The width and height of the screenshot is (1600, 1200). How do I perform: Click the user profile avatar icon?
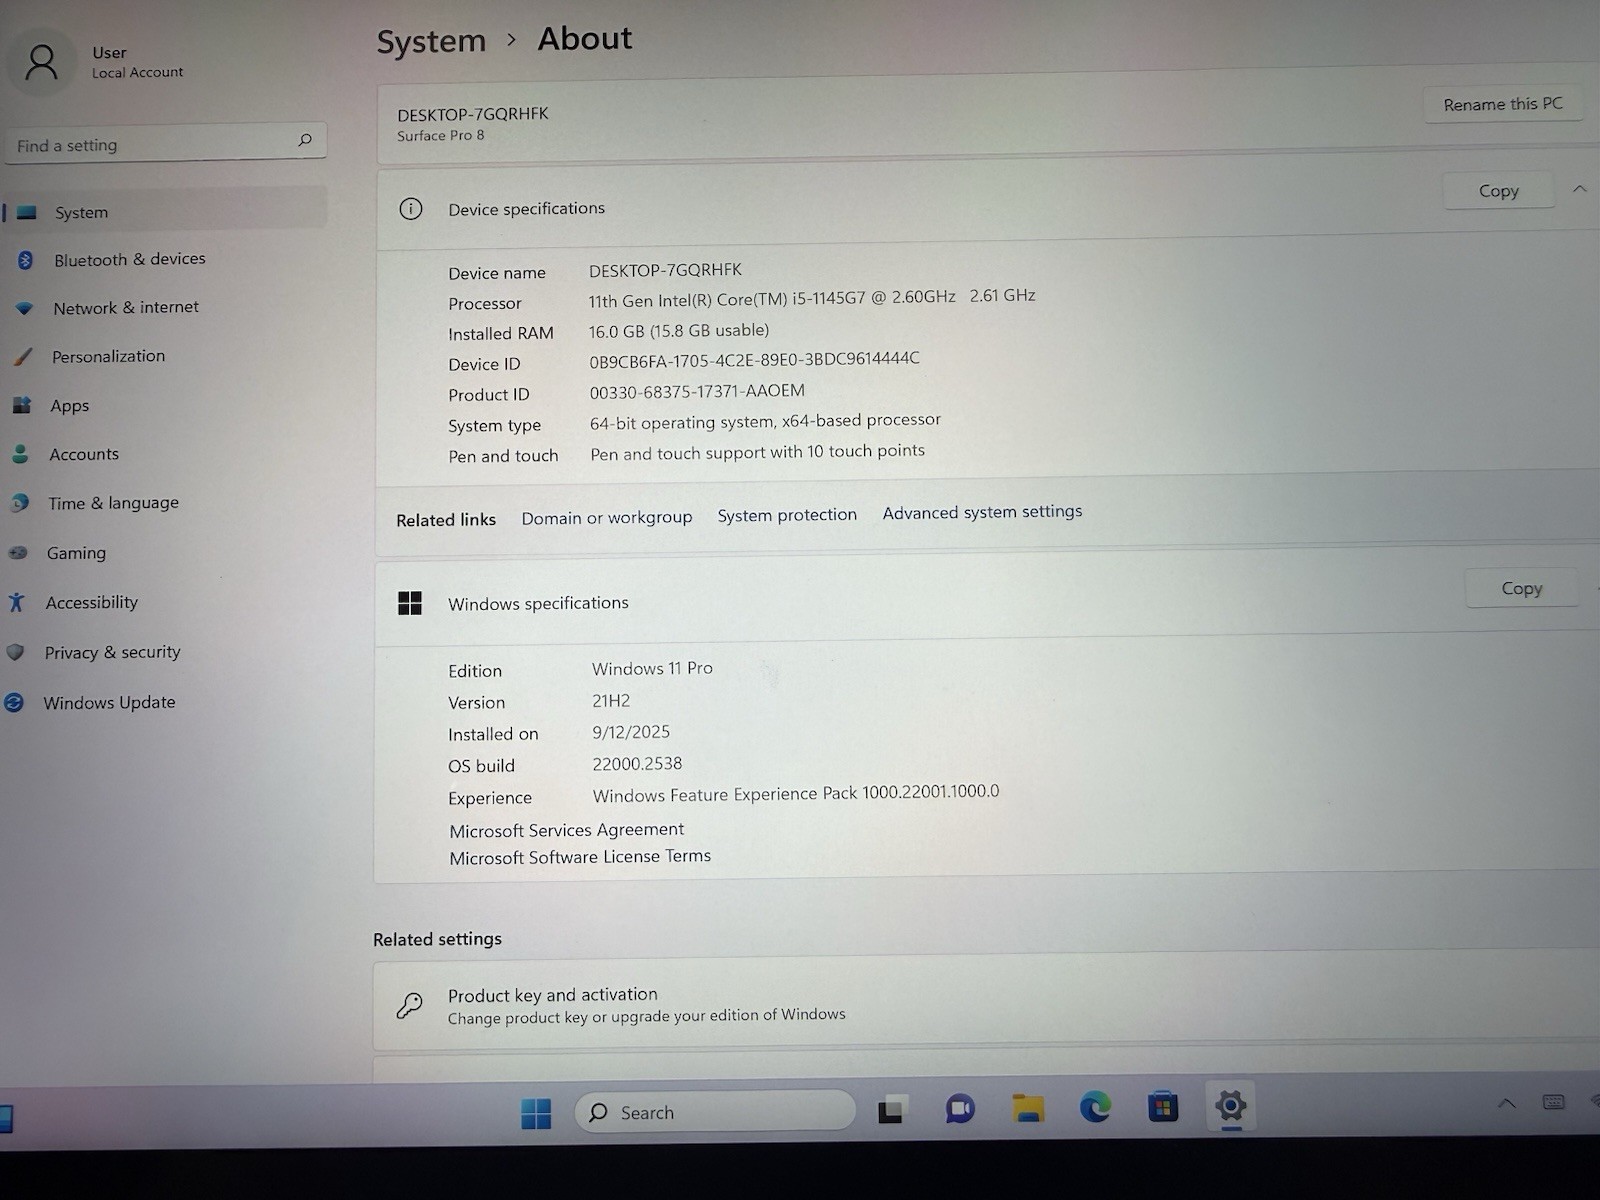pos(41,62)
